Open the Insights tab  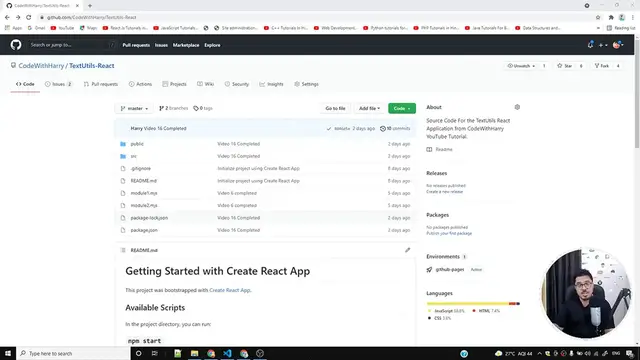pos(271,84)
